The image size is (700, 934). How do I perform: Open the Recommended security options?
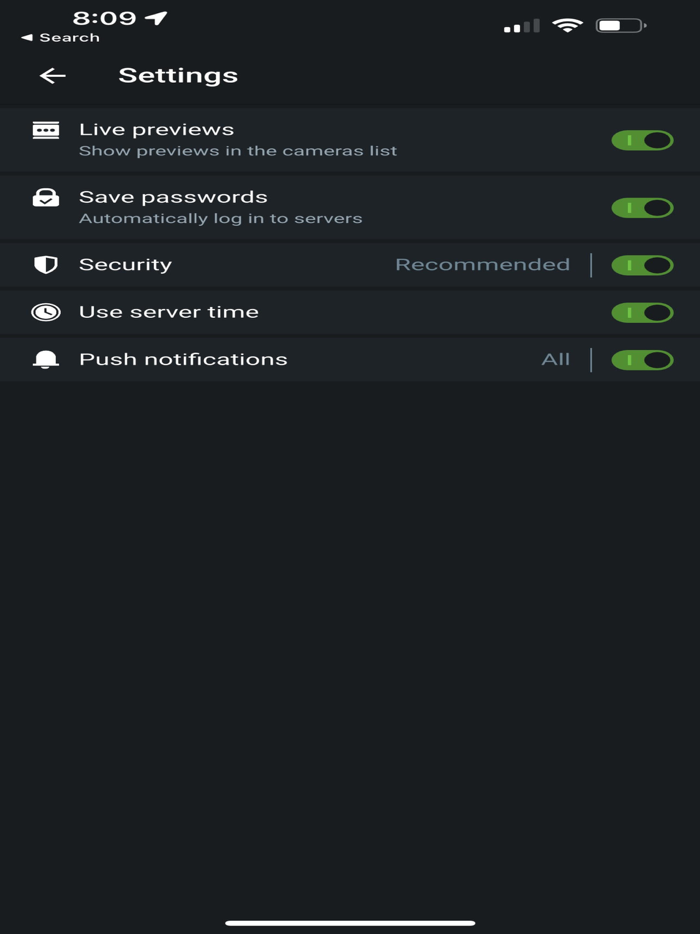pos(482,264)
